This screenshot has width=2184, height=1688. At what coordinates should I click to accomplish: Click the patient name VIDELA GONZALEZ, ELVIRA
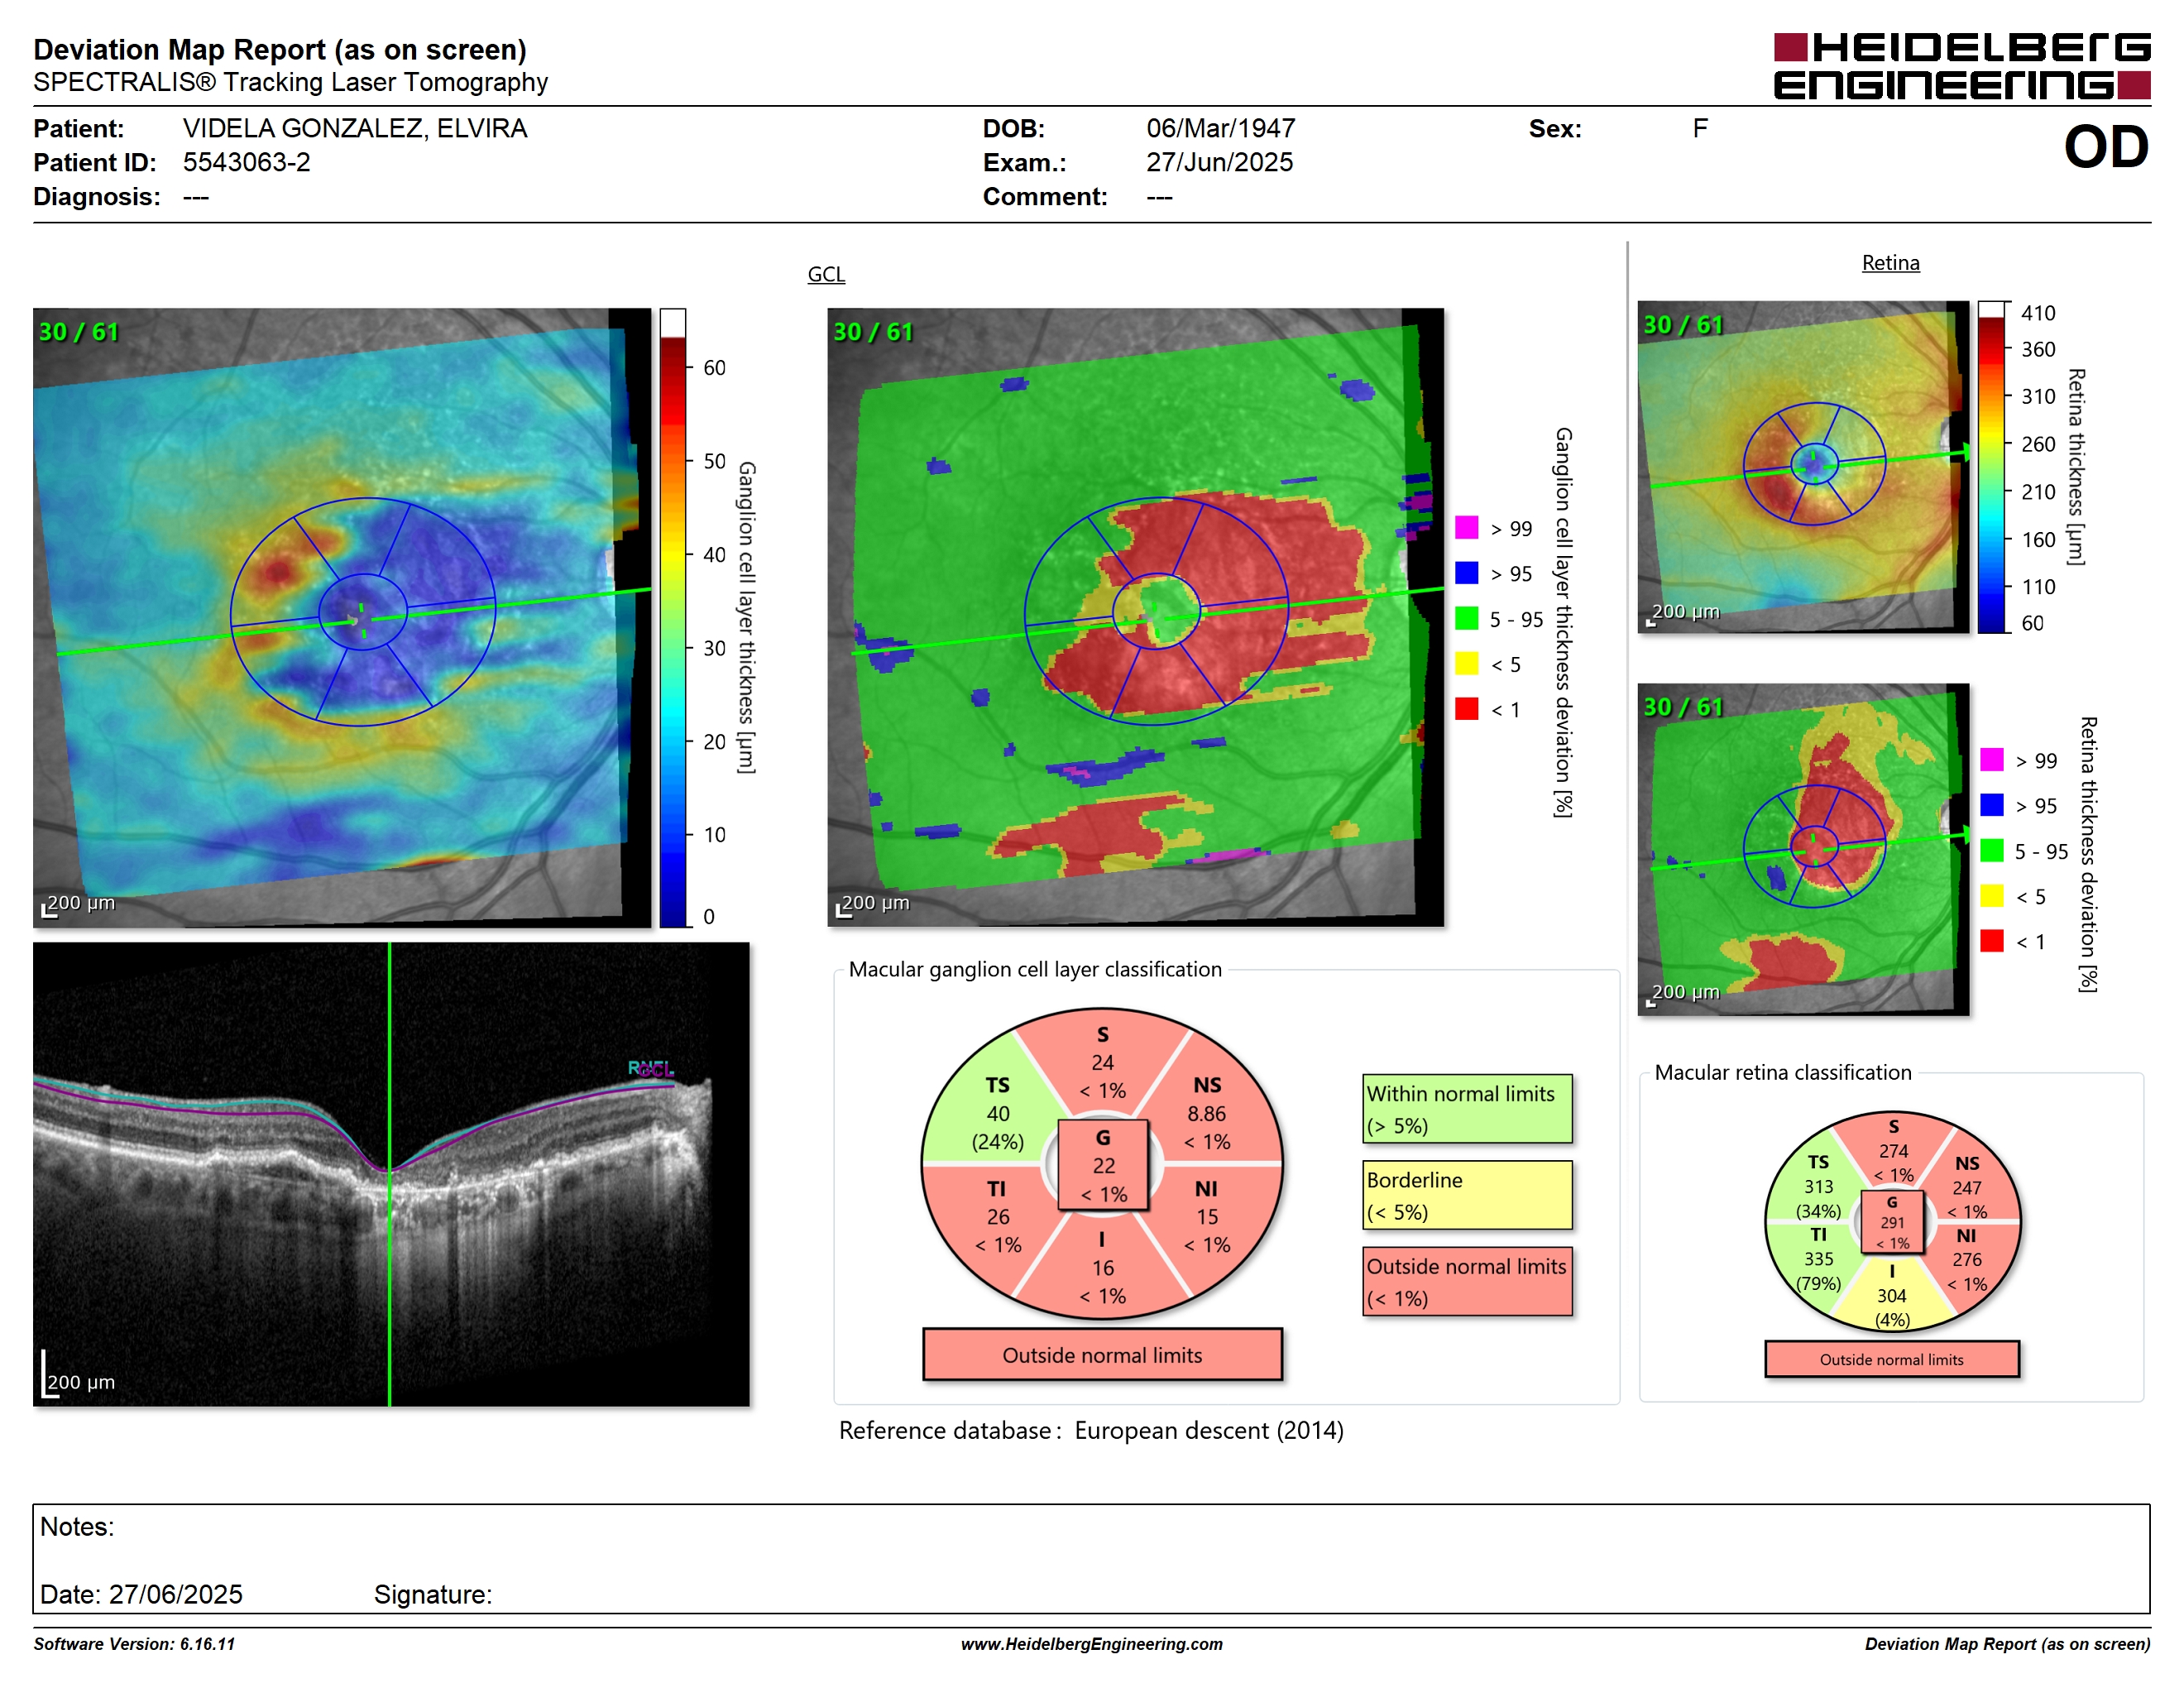[x=355, y=128]
